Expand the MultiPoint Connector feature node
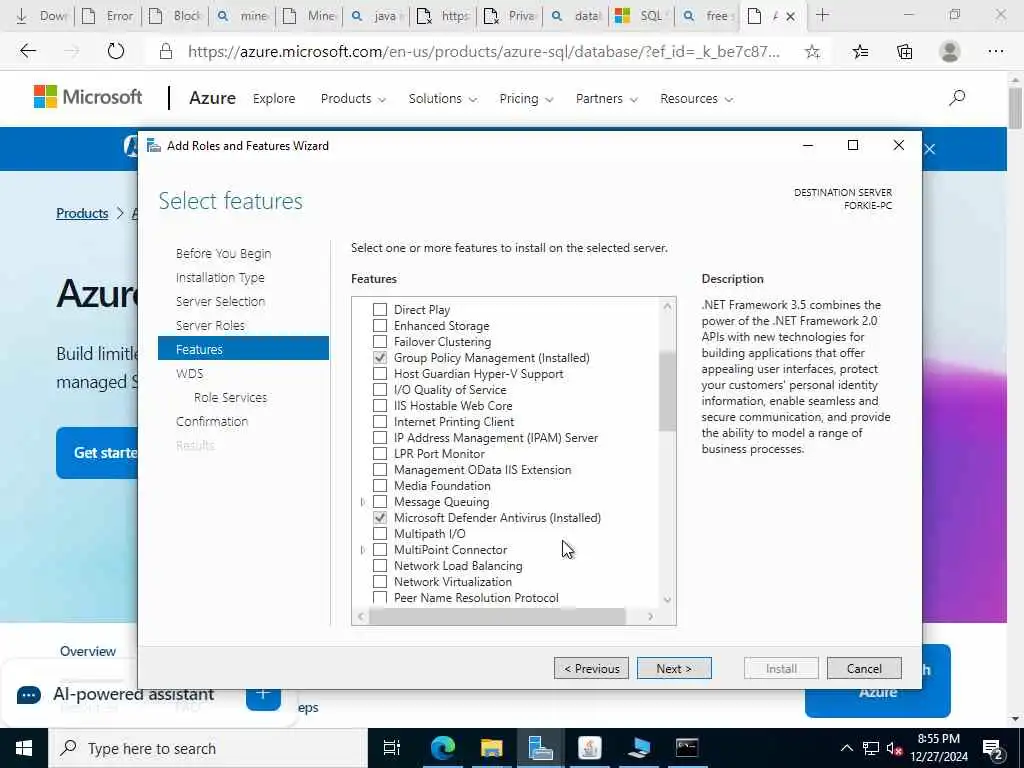Screen dimensions: 1024x768 (x=362, y=550)
